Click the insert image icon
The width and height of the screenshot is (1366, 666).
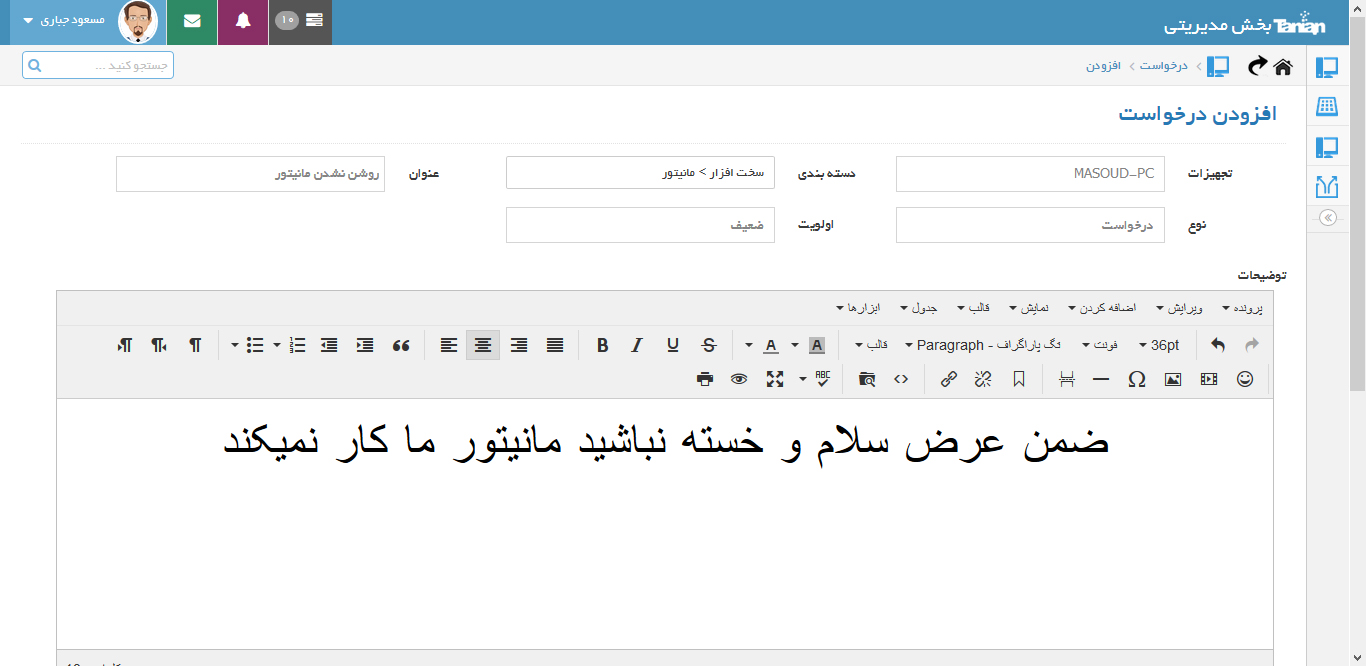tap(1173, 379)
